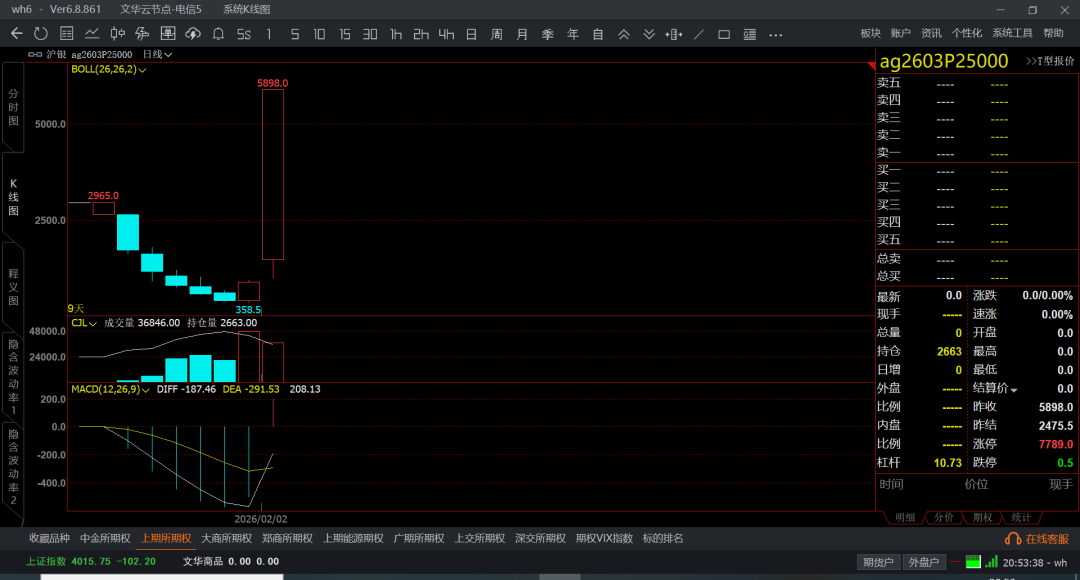The height and width of the screenshot is (580, 1080).
Task: Click the refresh icon in toolbar
Action: pyautogui.click(x=41, y=34)
